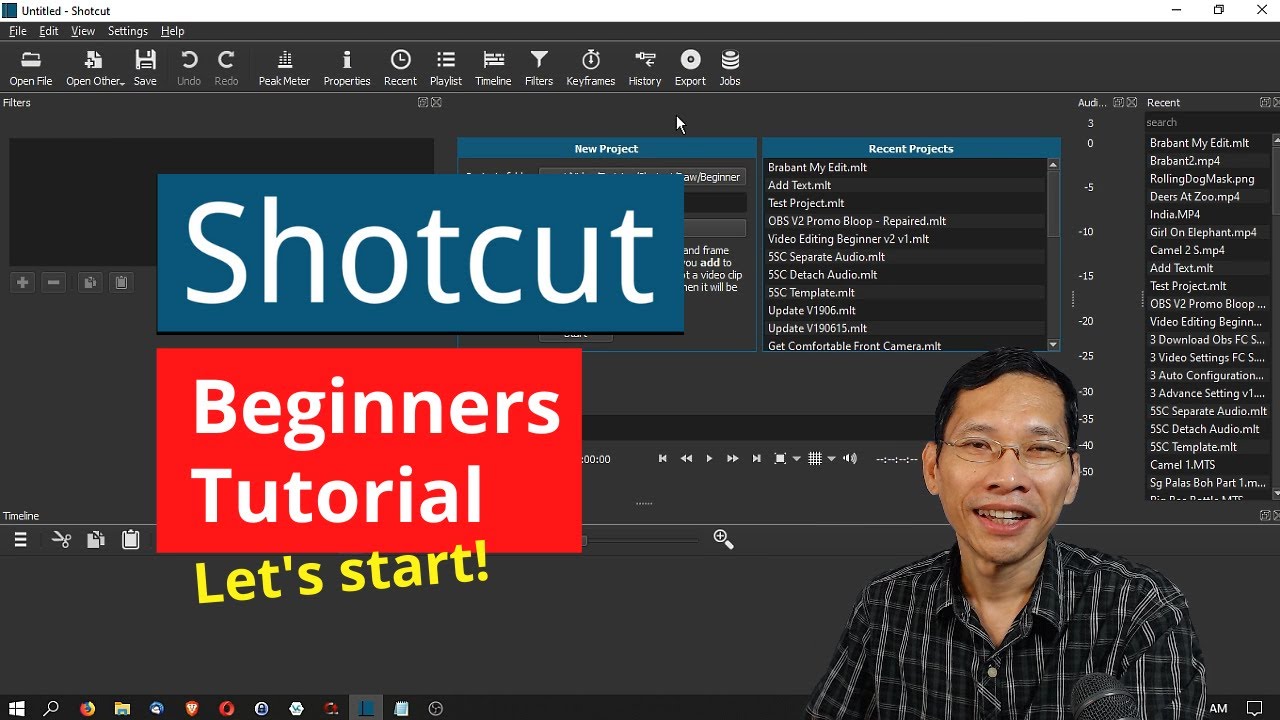Click the Open File toolbar icon
1280x720 pixels.
[x=31, y=68]
